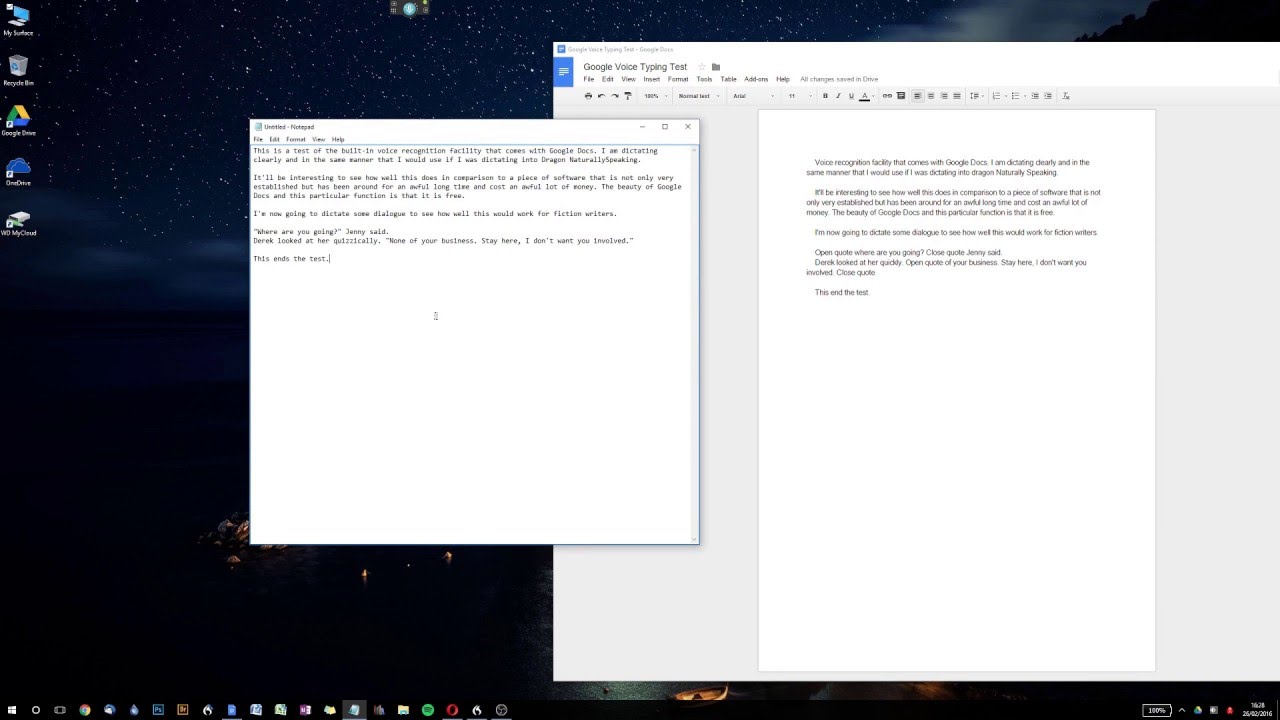This screenshot has width=1280, height=720.
Task: Open Adobe Bridge from the taskbar
Action: pyautogui.click(x=183, y=710)
